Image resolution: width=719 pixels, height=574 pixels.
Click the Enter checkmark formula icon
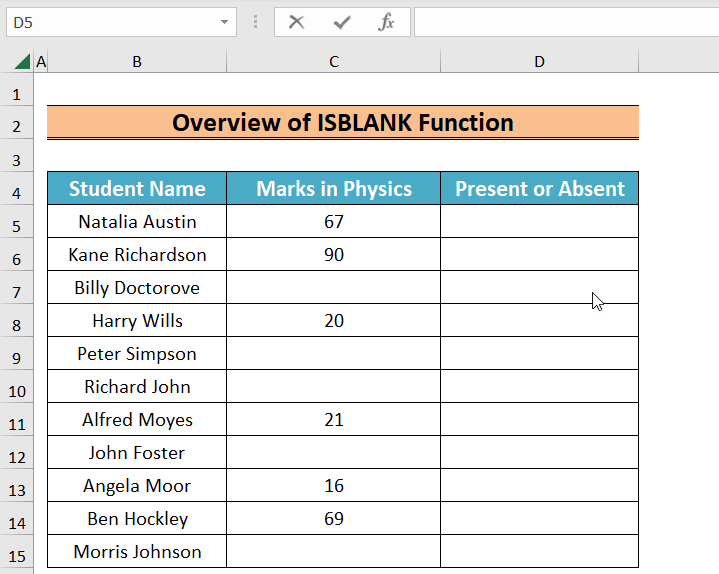pyautogui.click(x=342, y=22)
